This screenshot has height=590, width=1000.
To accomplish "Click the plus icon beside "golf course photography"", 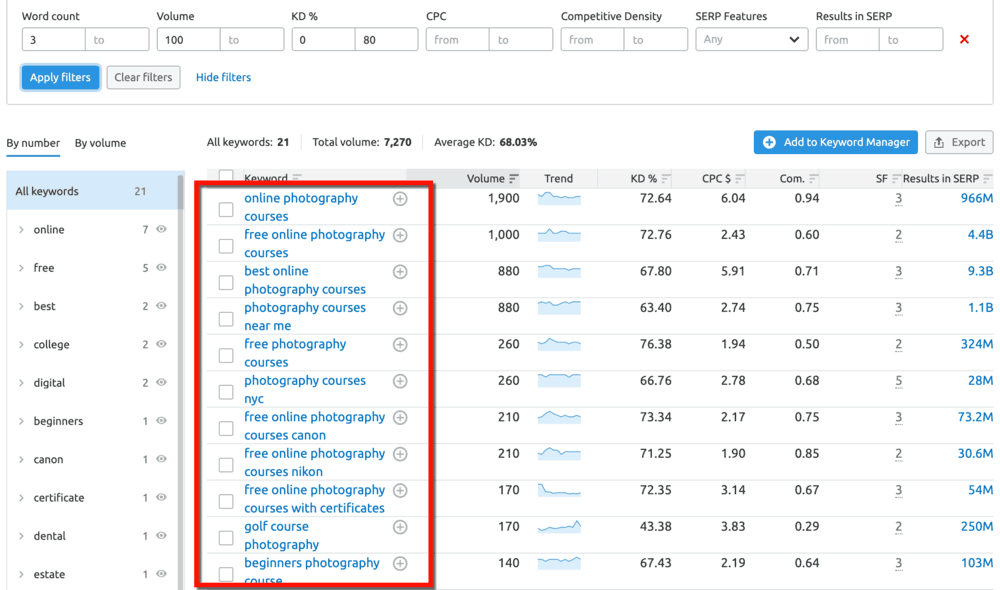I will tap(400, 527).
